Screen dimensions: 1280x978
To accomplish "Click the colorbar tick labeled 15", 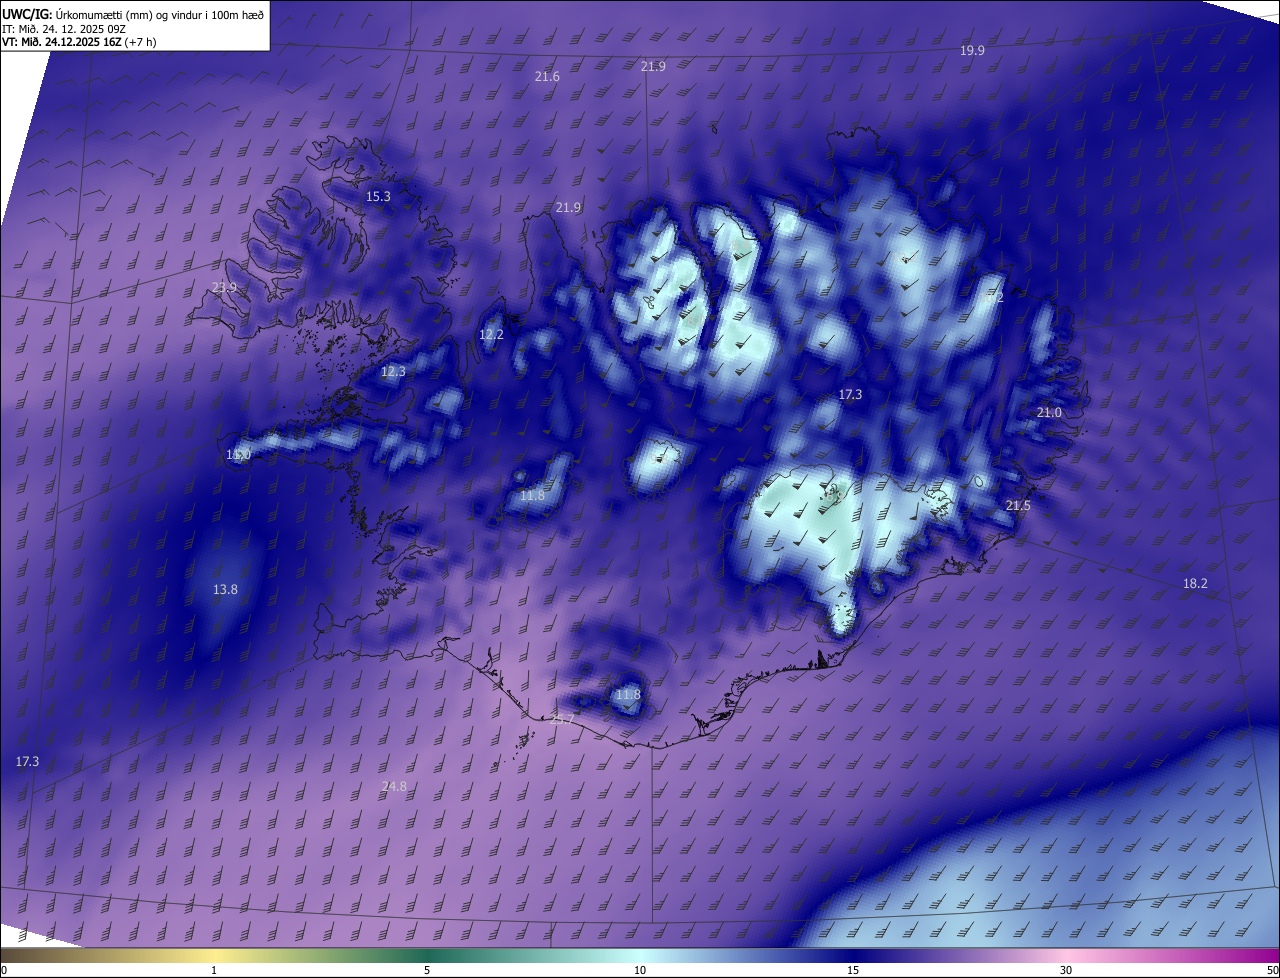I will coord(853,970).
